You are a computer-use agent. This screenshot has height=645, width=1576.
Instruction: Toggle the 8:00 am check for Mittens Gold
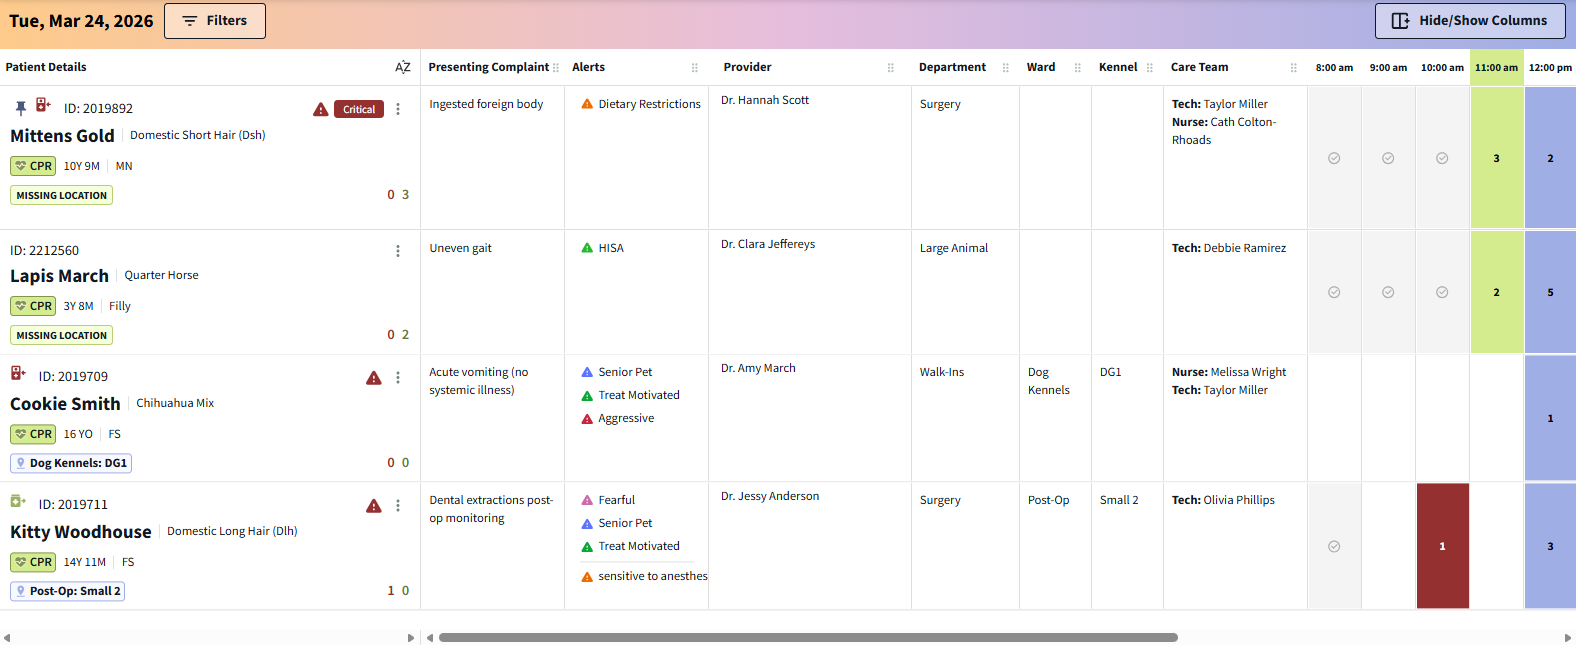coord(1334,158)
